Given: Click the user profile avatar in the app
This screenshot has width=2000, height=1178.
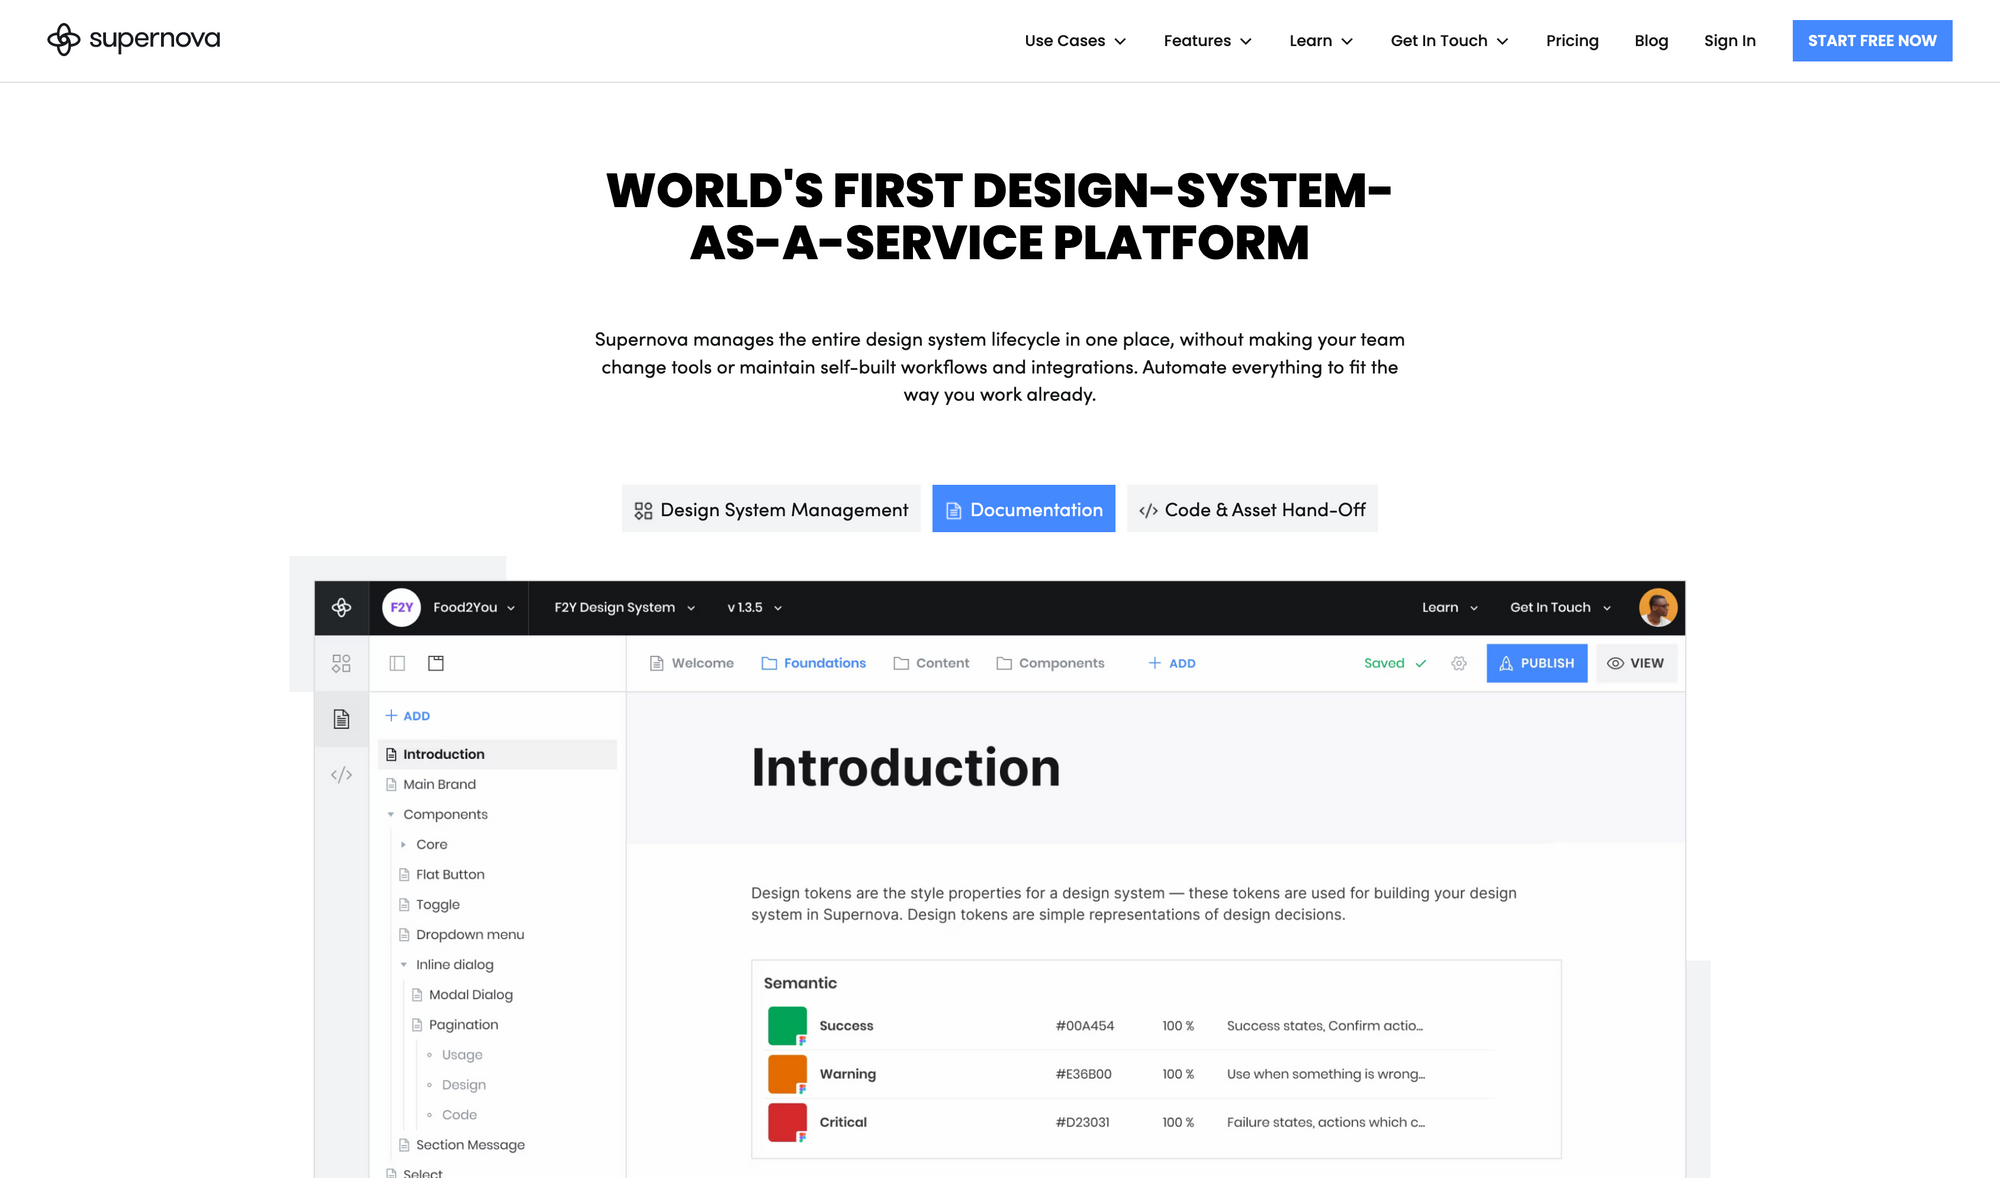Looking at the screenshot, I should [x=1657, y=607].
